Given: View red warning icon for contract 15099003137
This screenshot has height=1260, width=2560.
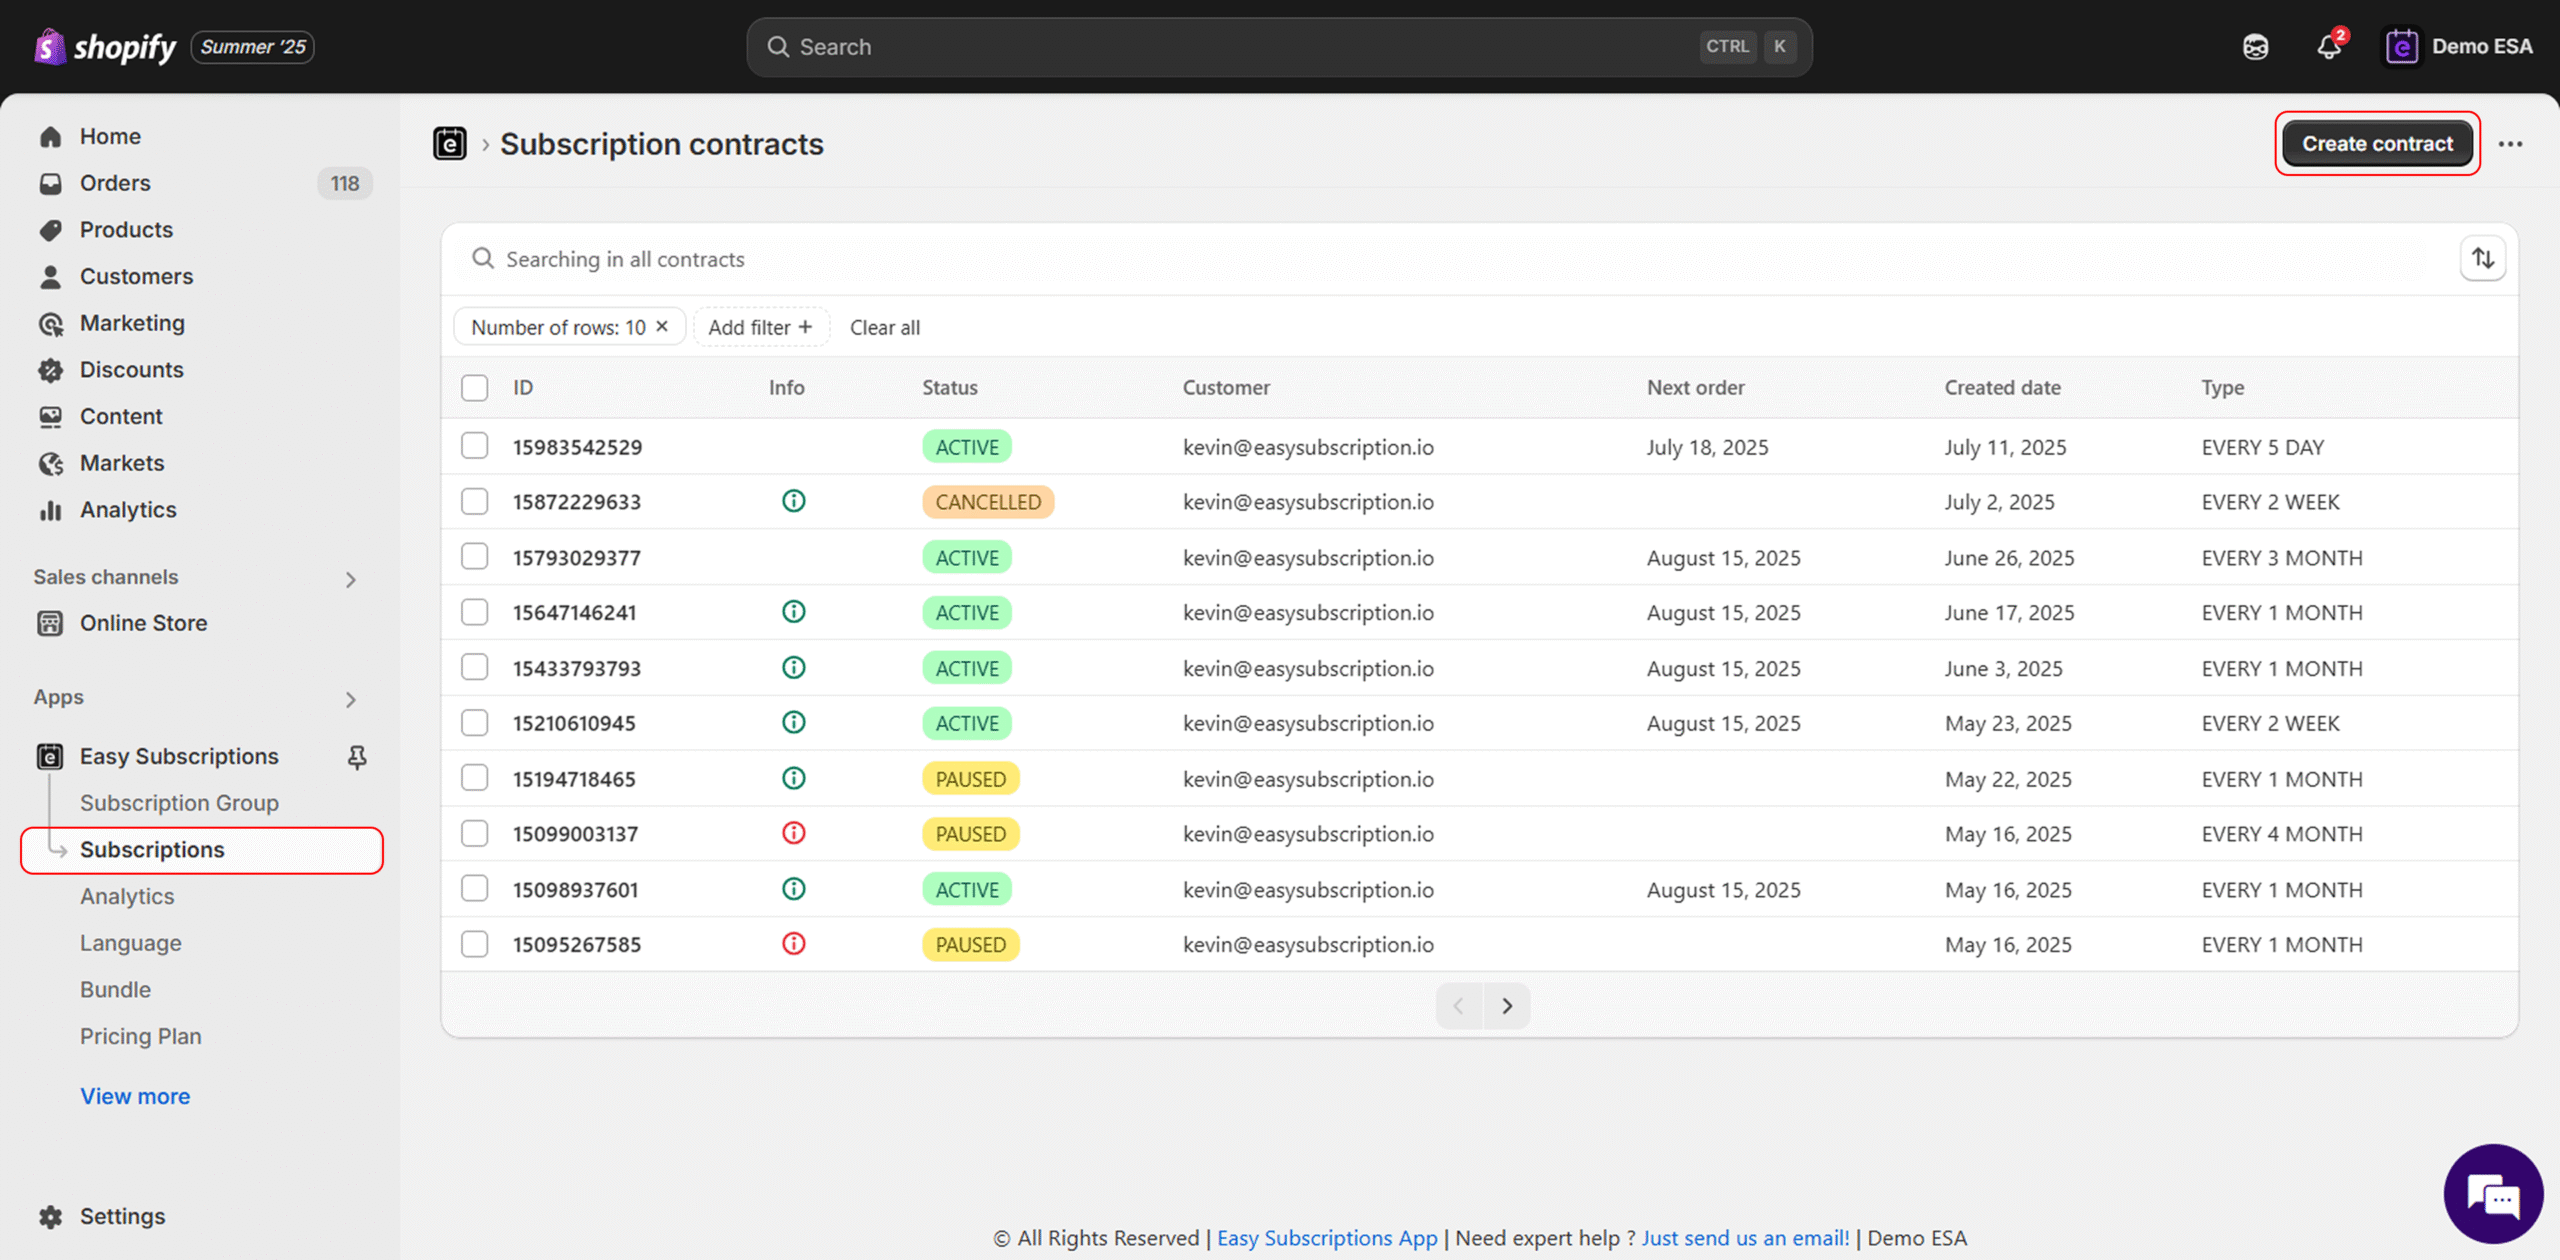Looking at the screenshot, I should [793, 834].
